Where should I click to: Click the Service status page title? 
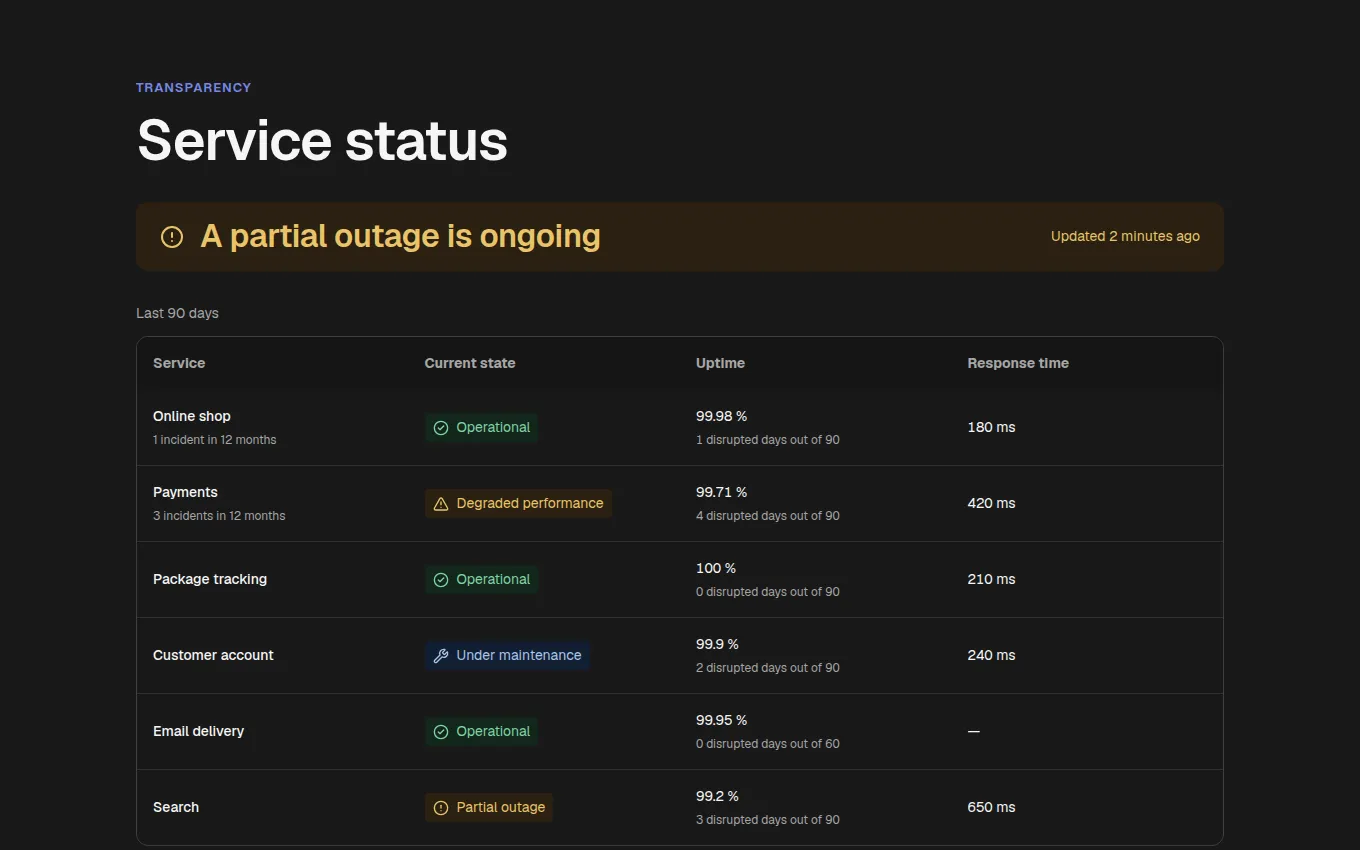(x=322, y=140)
